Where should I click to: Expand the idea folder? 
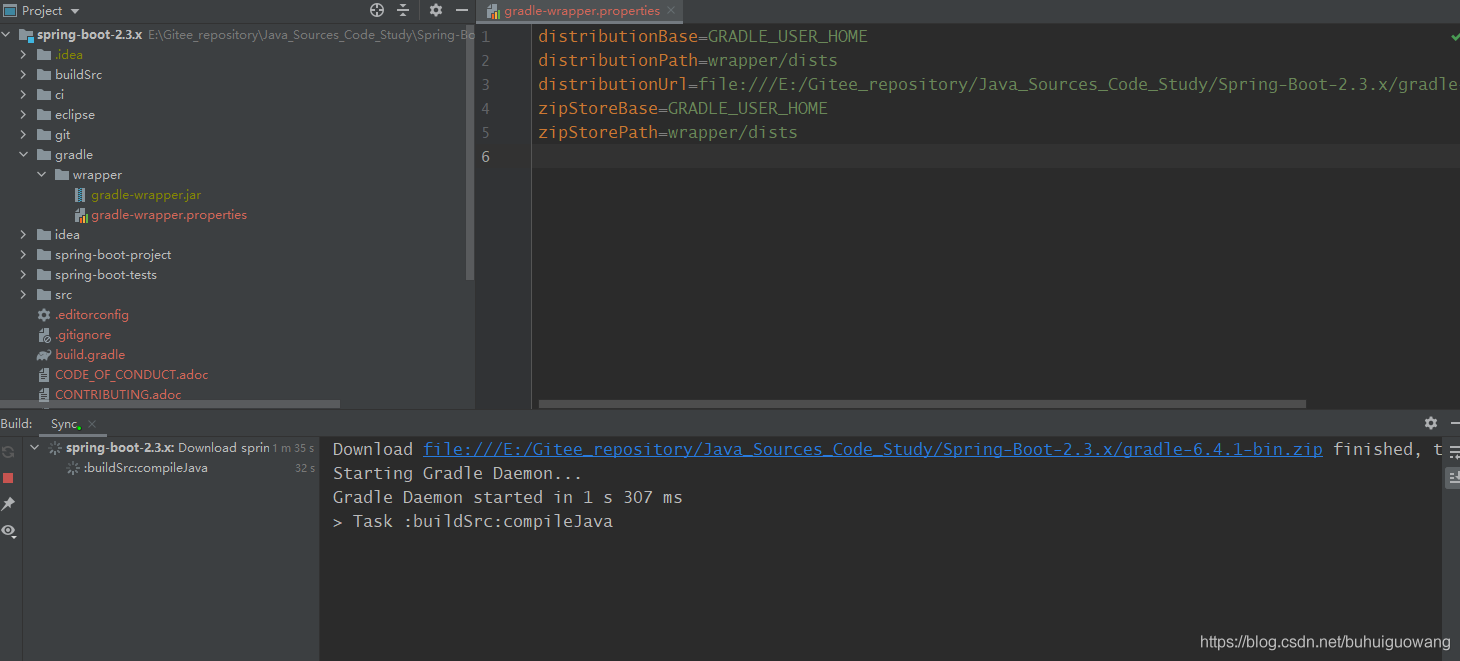pyautogui.click(x=24, y=235)
